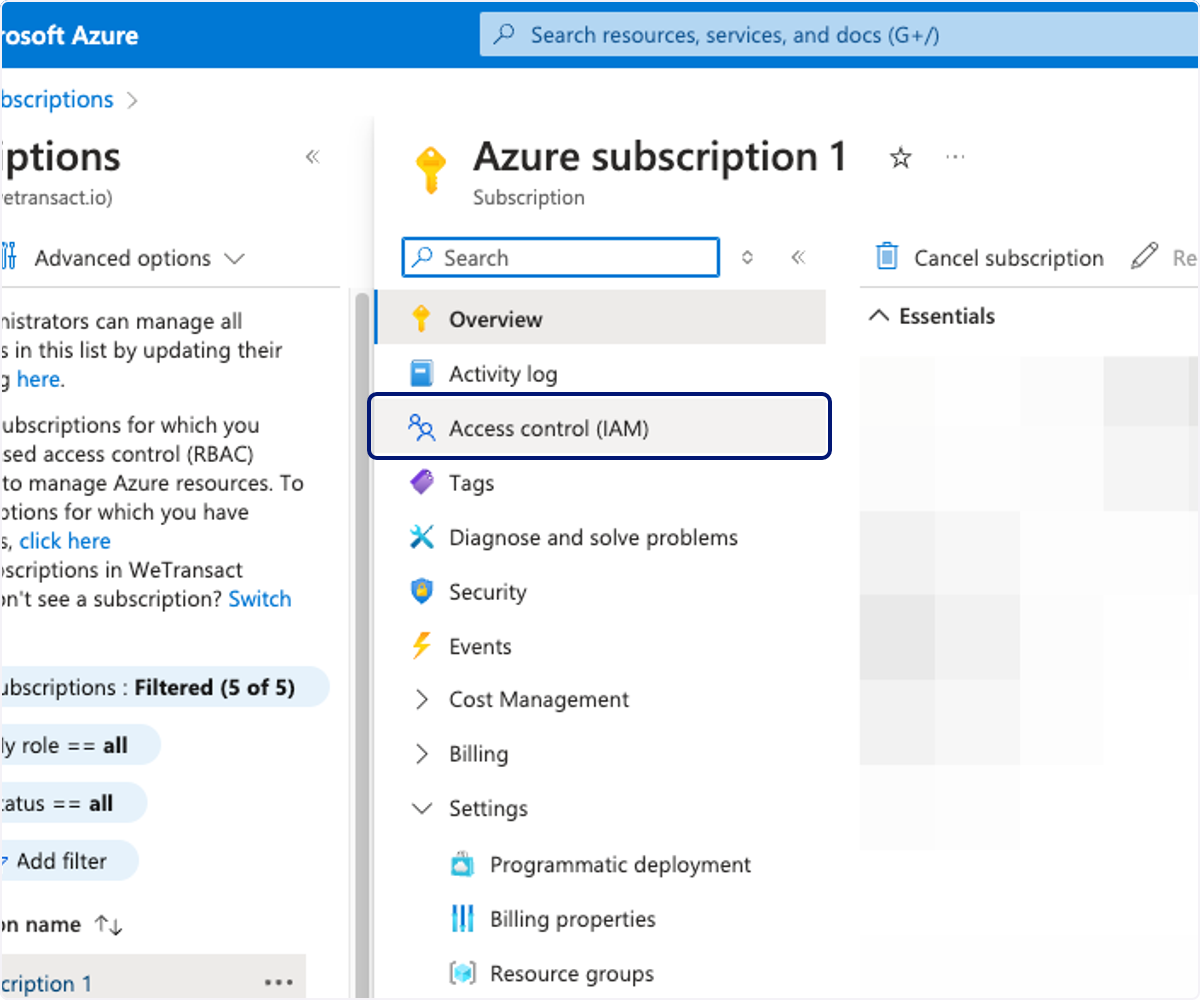This screenshot has width=1200, height=1000.
Task: Click the 'click here' link
Action: tap(65, 541)
